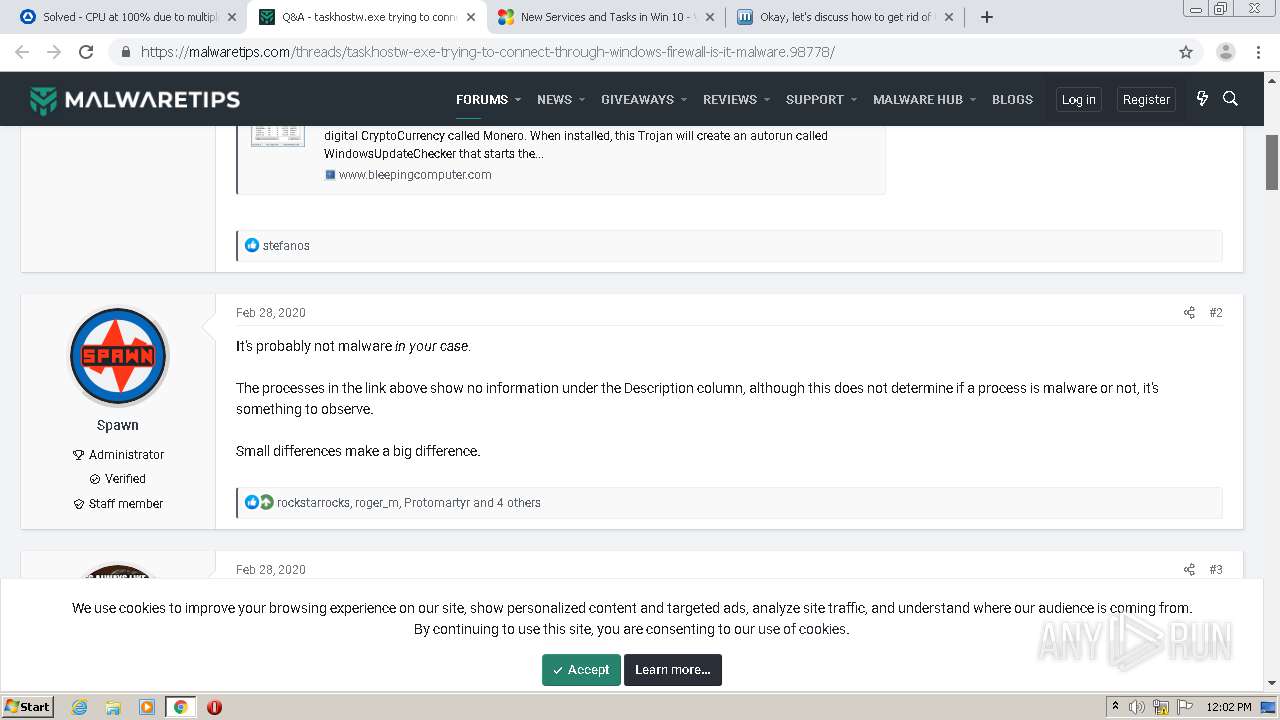Screen dimensions: 1280x720
Task: Open the REVIEWS menu
Action: (x=730, y=99)
